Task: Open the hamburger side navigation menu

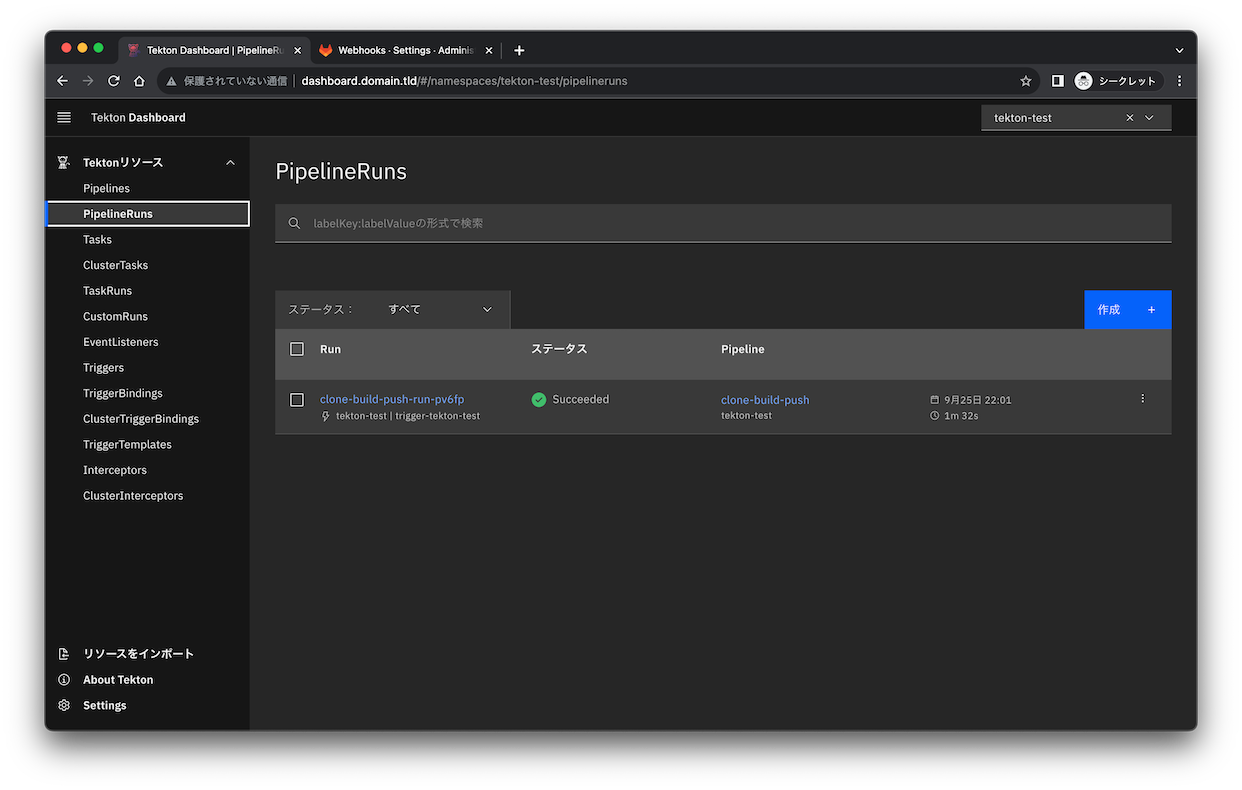Action: tap(64, 117)
